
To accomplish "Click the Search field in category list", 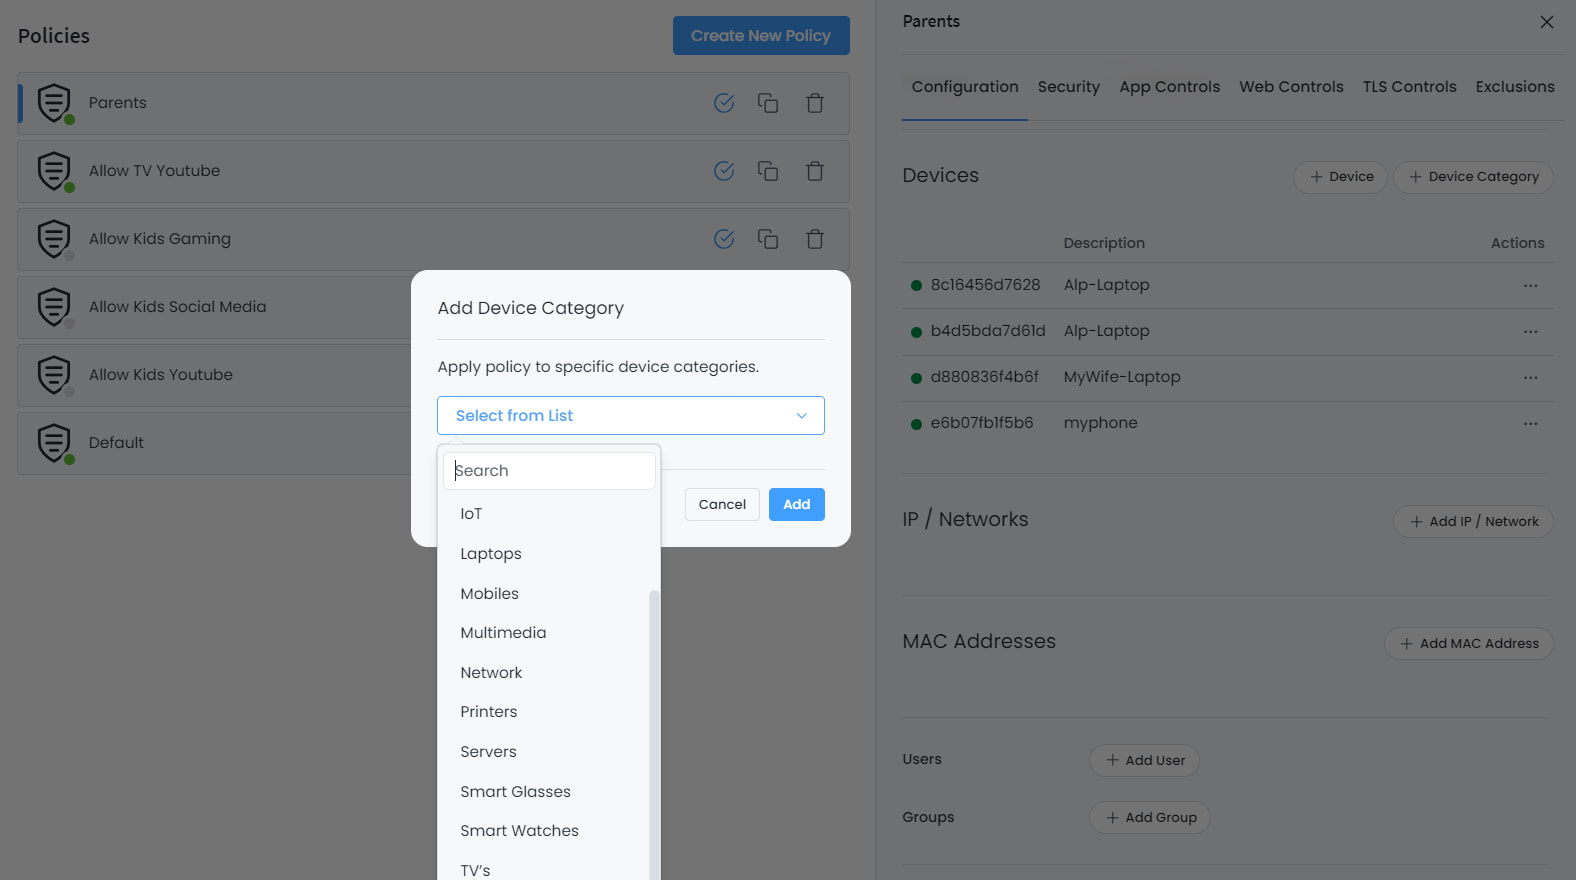I will (549, 471).
